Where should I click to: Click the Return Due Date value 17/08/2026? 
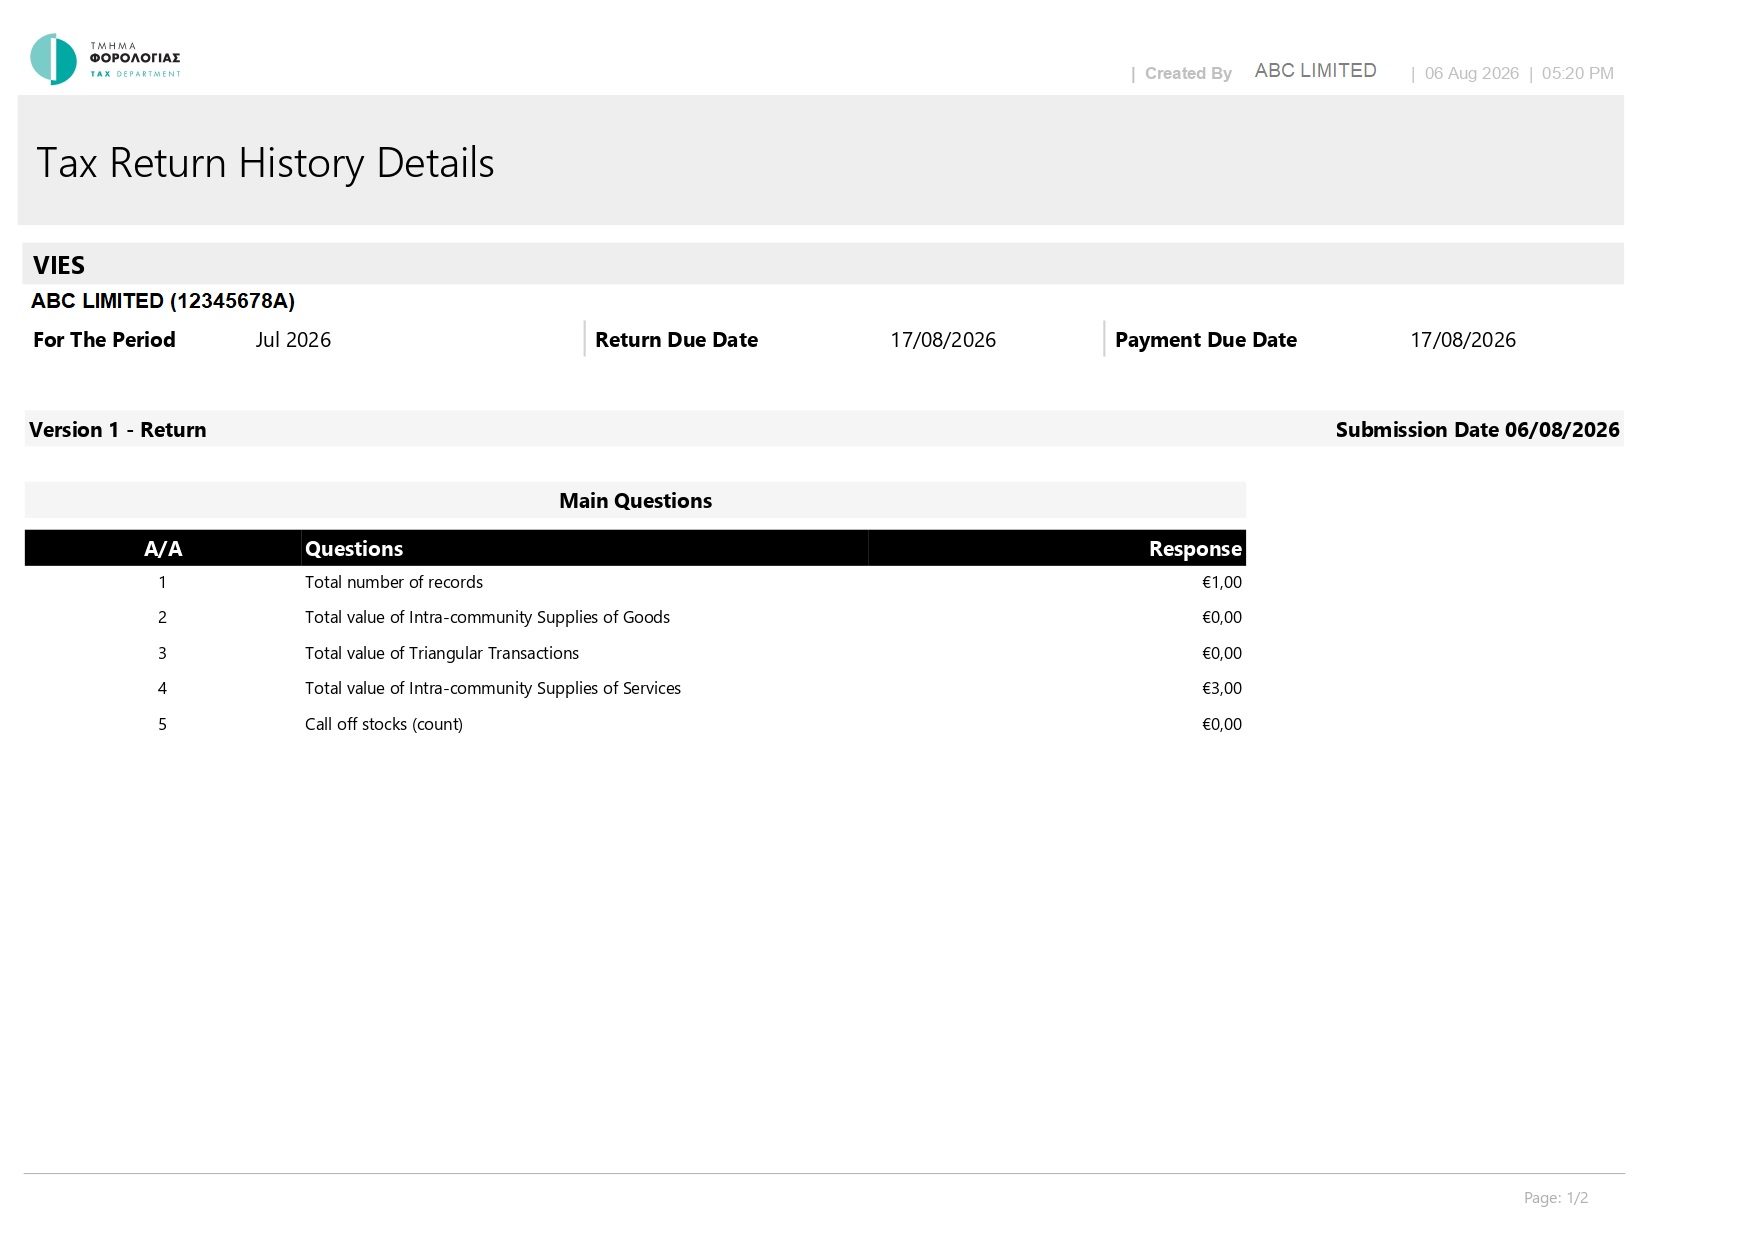click(x=943, y=340)
